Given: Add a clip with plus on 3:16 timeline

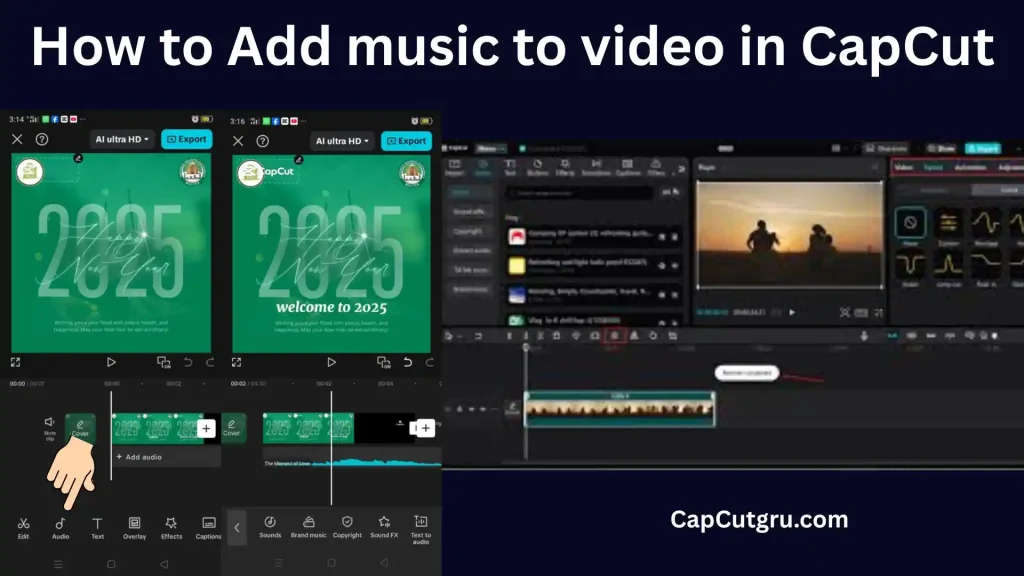Looking at the screenshot, I should (426, 428).
